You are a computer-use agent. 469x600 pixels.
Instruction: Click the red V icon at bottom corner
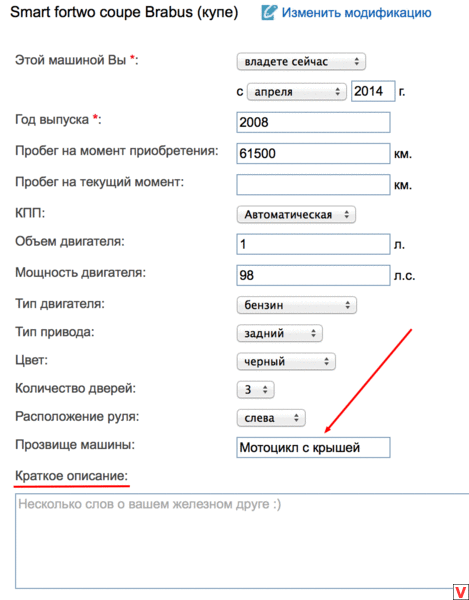(x=461, y=592)
